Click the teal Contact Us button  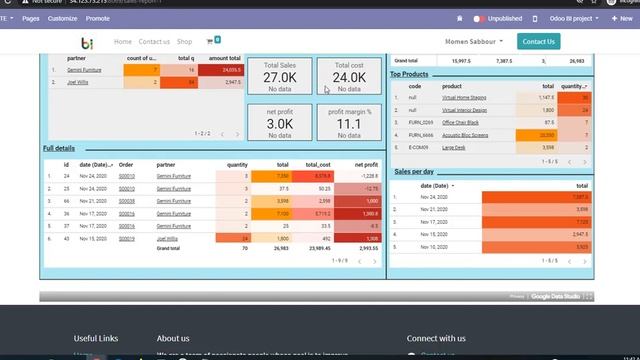(x=538, y=41)
